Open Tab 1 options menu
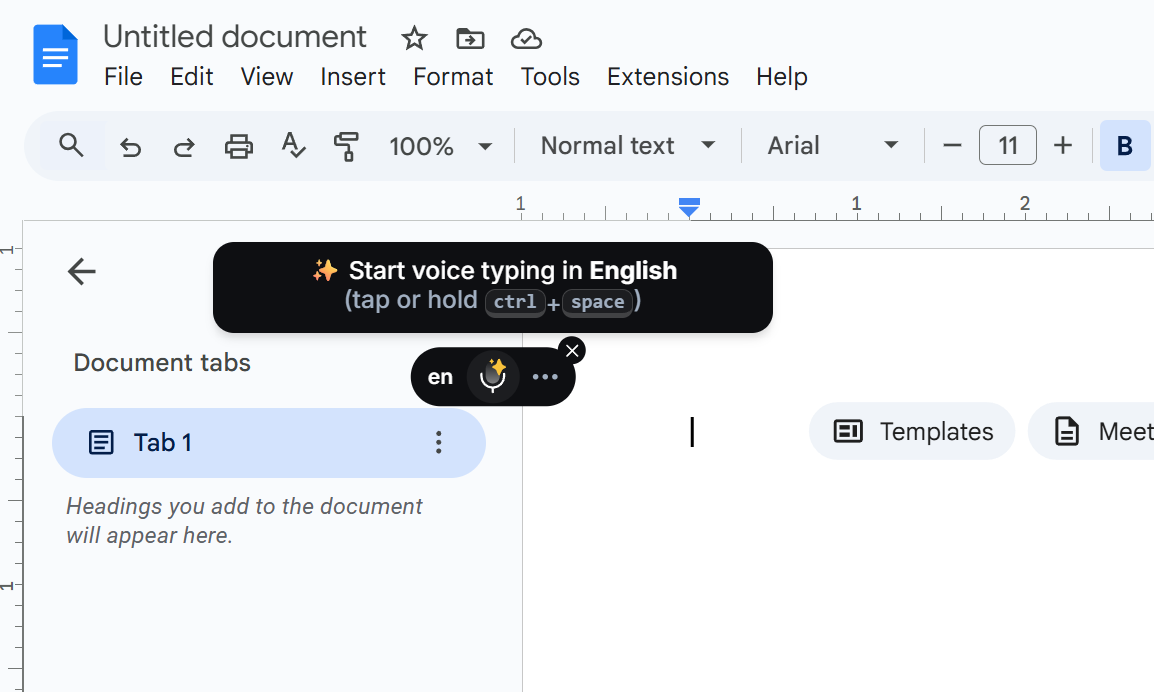Viewport: 1154px width, 692px height. coord(439,442)
